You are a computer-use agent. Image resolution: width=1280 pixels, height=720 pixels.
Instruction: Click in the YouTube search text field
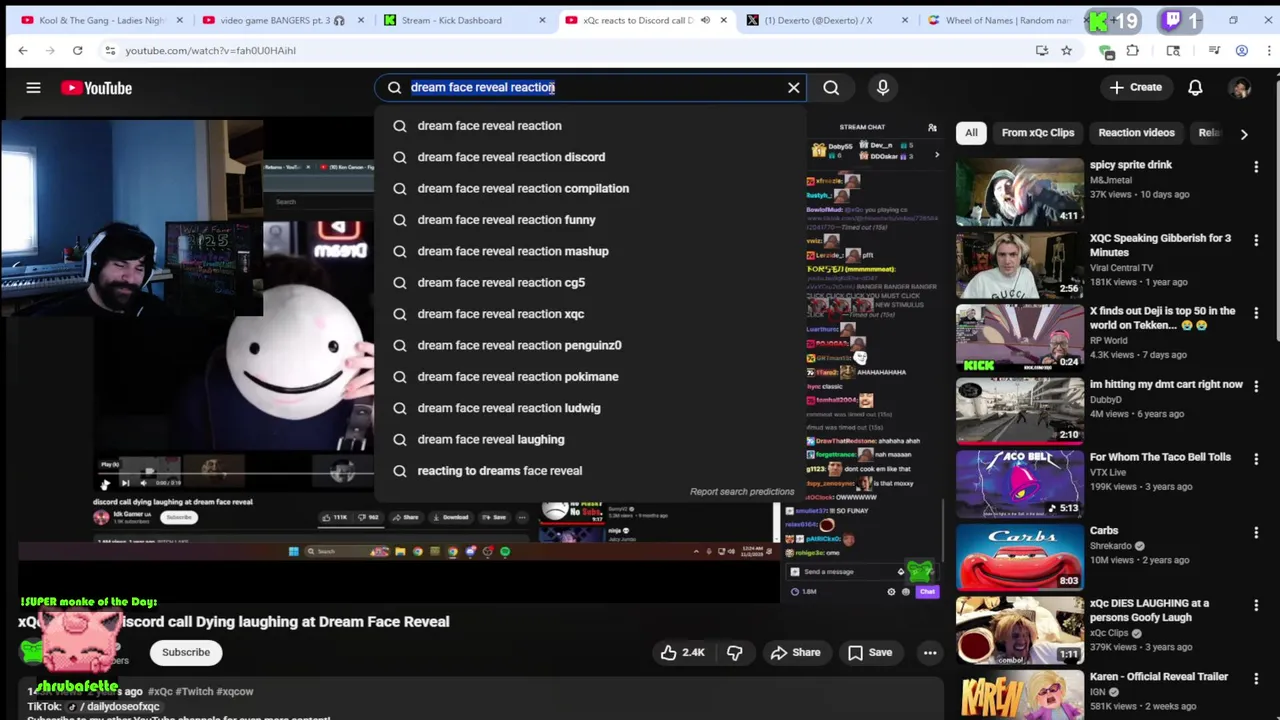[595, 87]
